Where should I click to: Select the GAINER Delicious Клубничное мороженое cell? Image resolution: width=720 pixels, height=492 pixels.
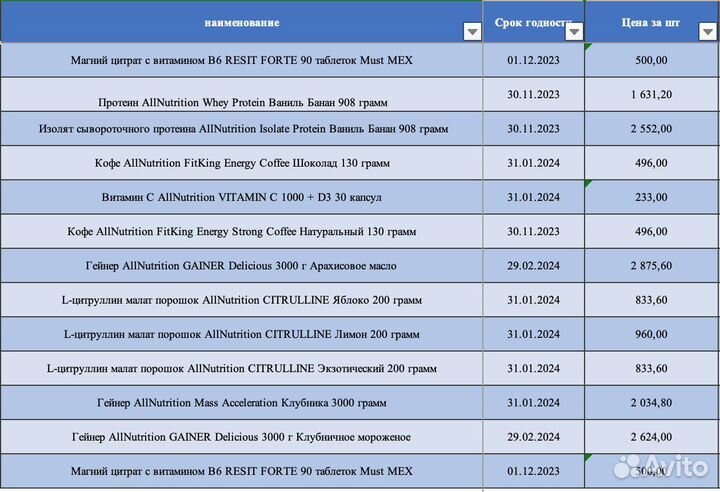pos(242,437)
